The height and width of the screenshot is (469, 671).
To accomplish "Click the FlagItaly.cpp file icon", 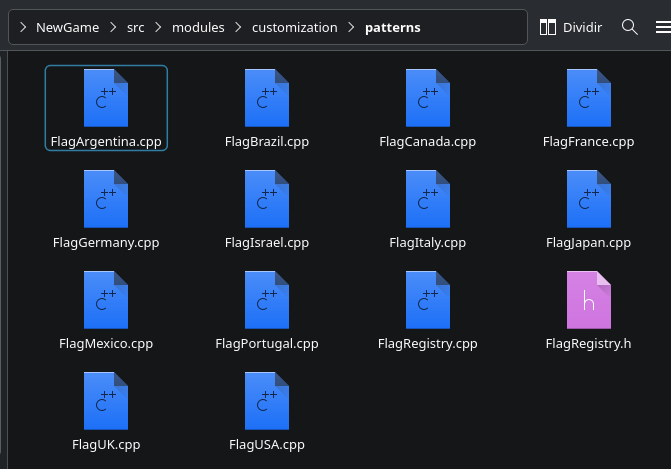I will [x=427, y=199].
